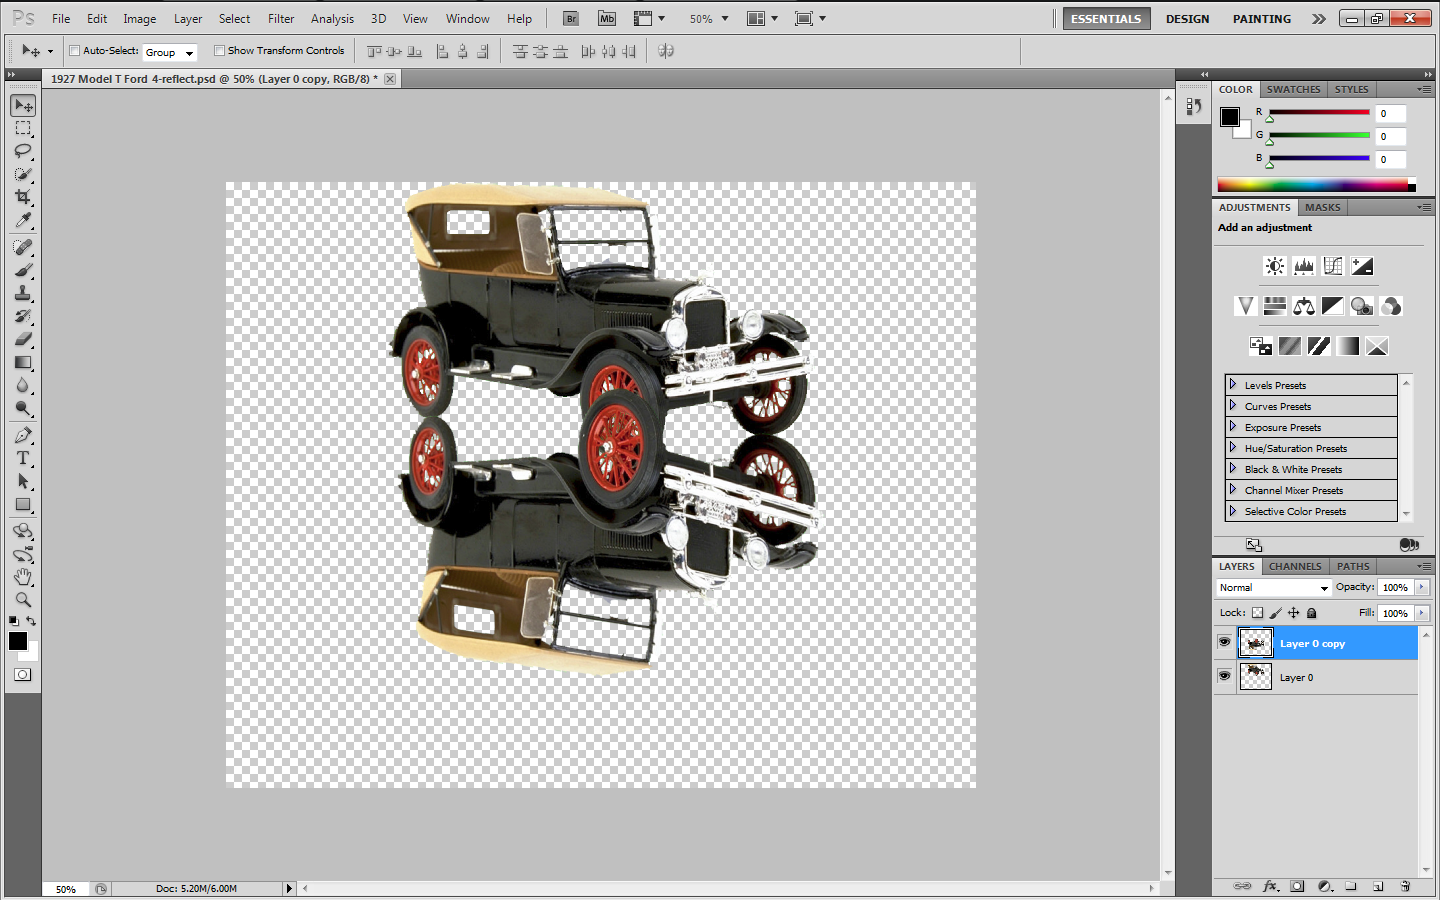The image size is (1440, 900).
Task: Select the Lasso tool
Action: coord(23,151)
